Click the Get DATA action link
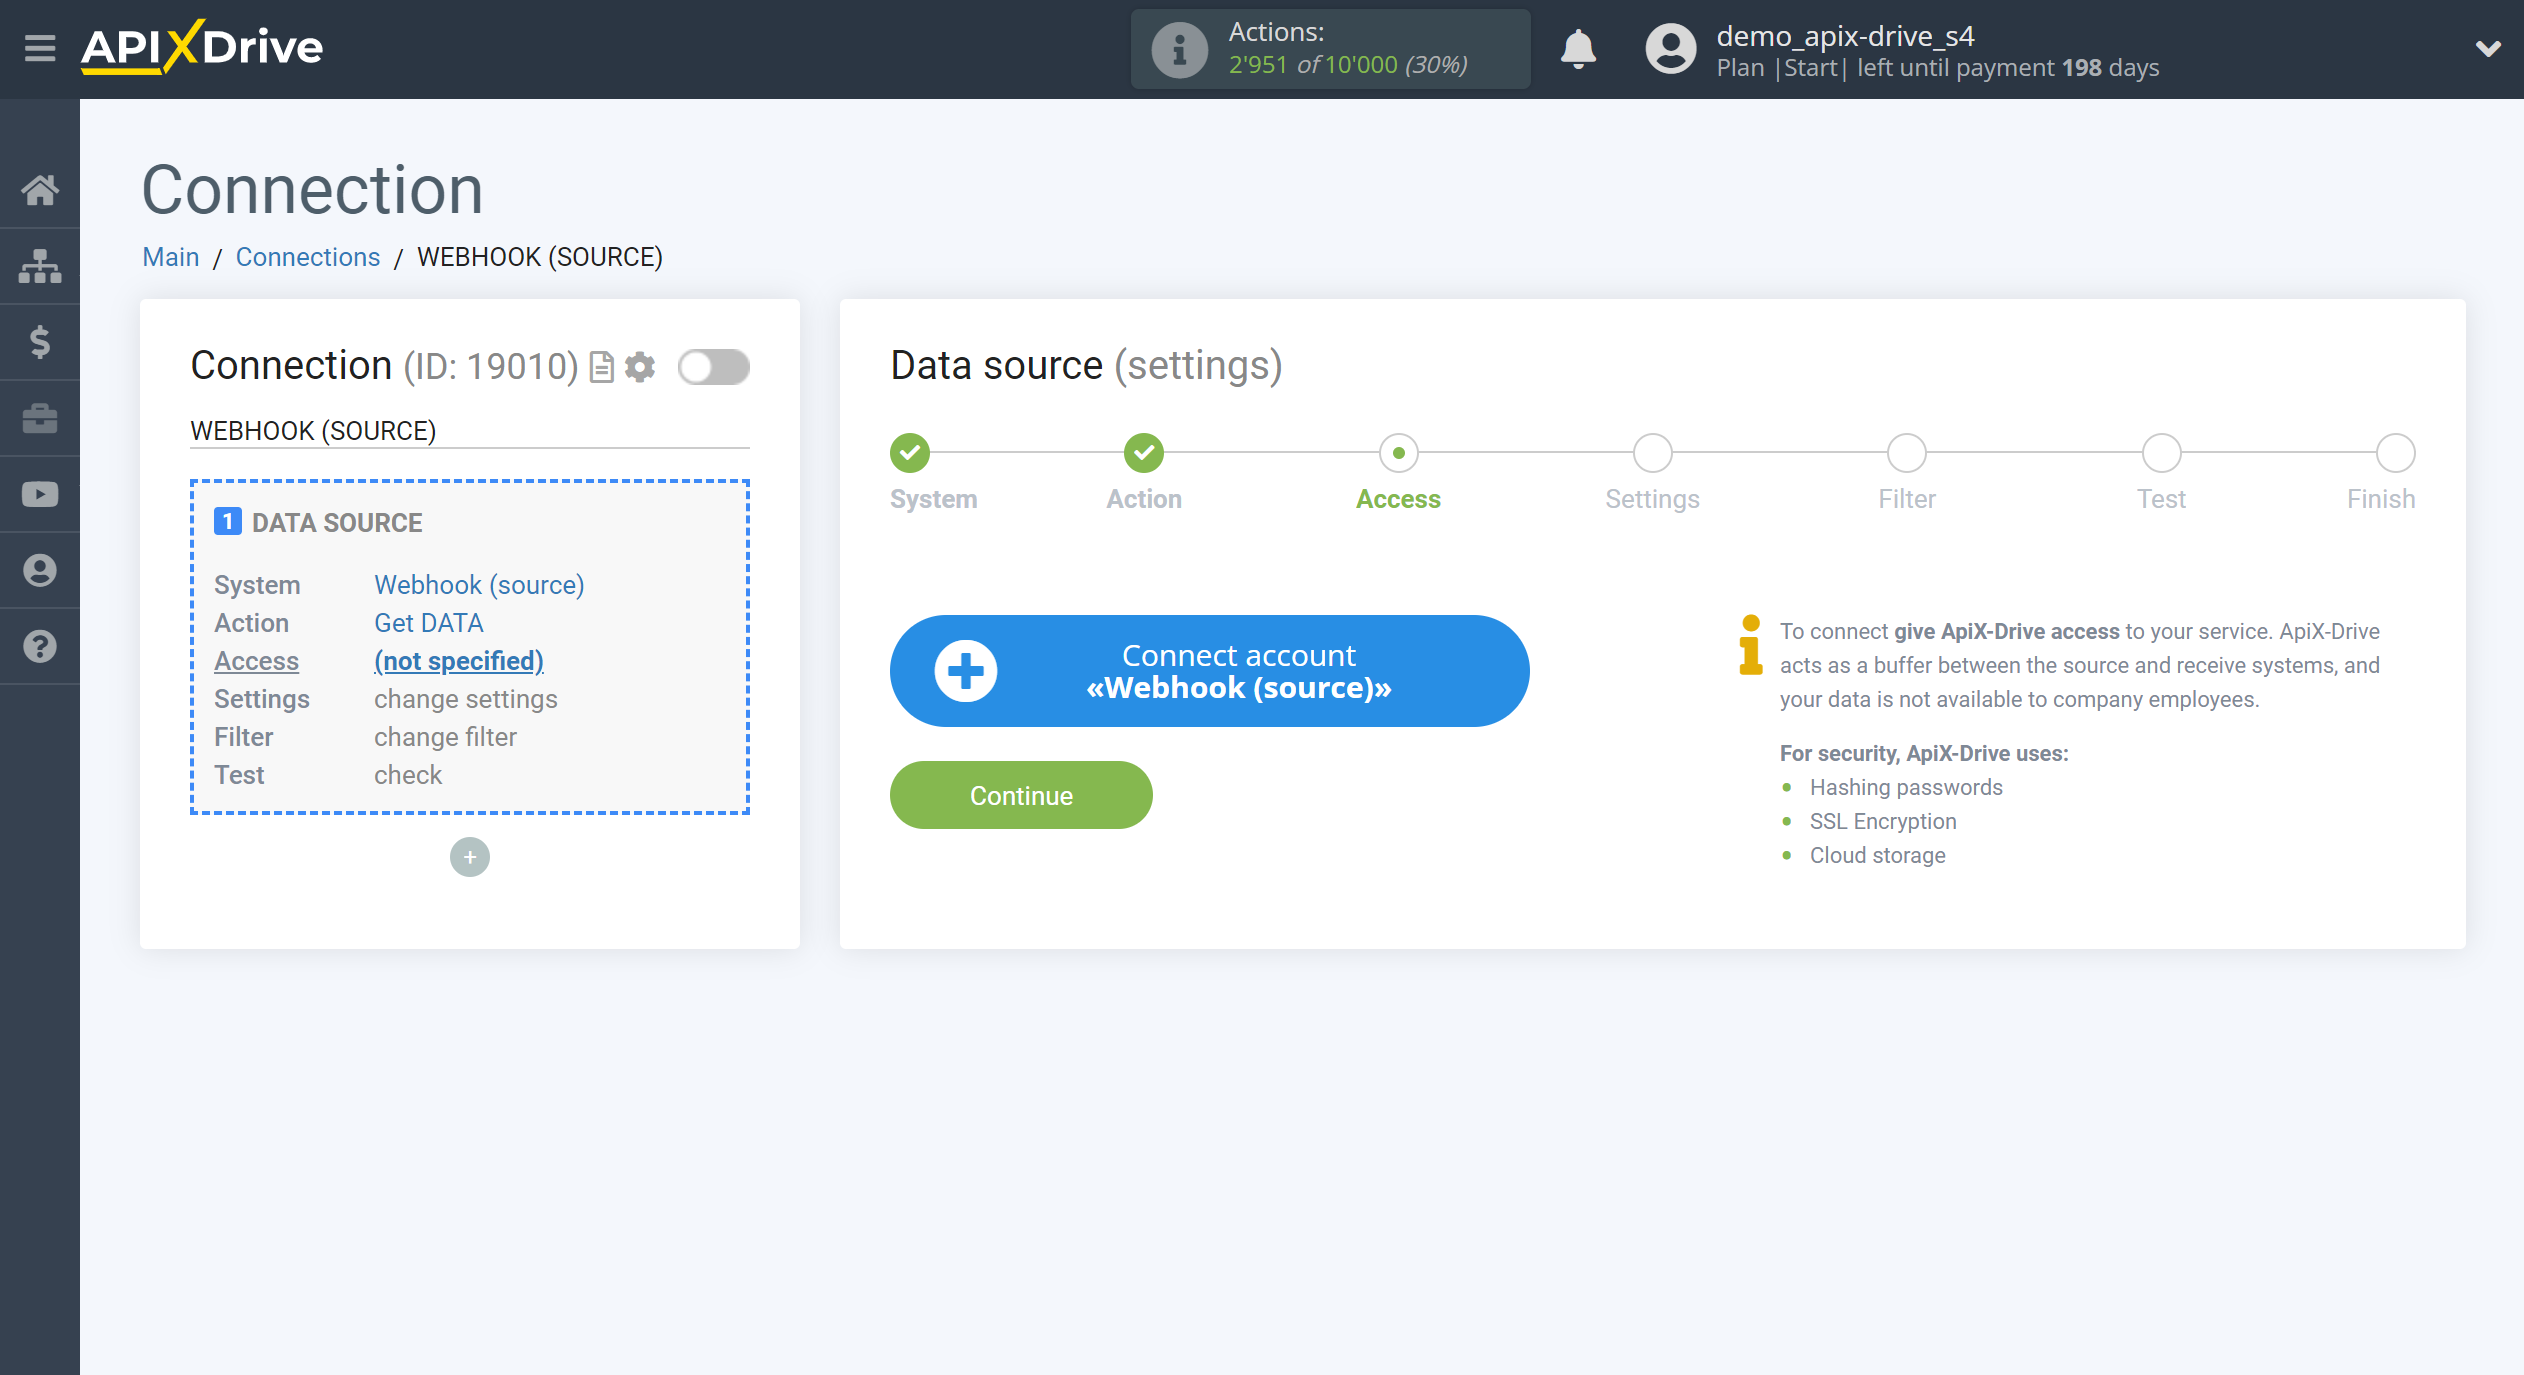This screenshot has height=1375, width=2524. (x=429, y=623)
